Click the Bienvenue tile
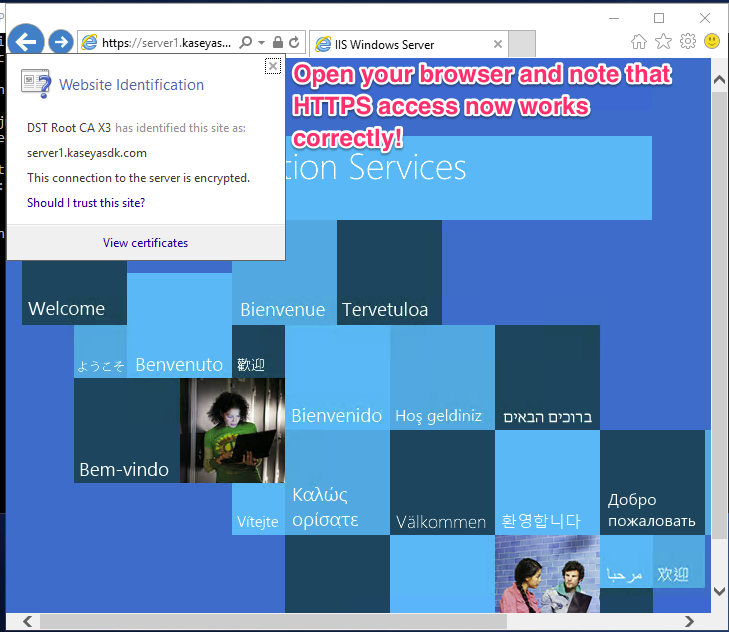 coord(285,273)
